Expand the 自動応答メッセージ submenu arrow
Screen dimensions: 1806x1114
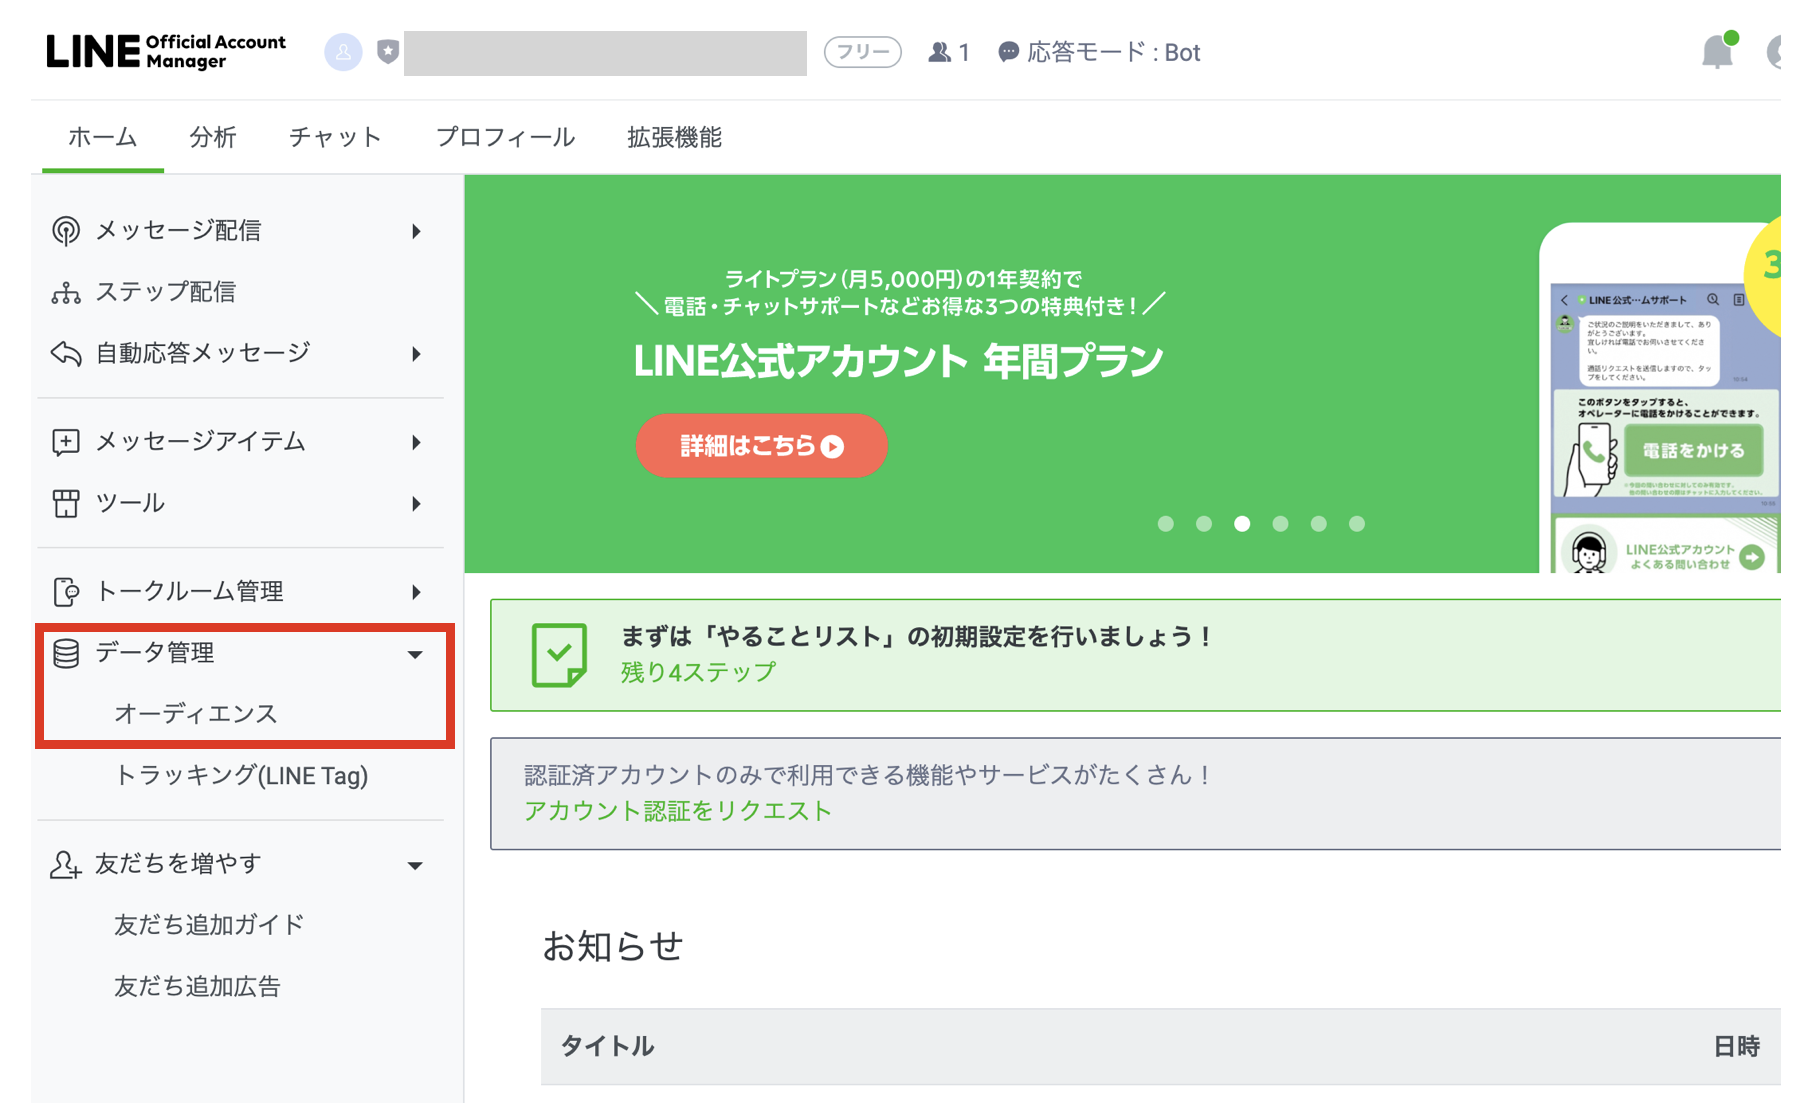(416, 354)
